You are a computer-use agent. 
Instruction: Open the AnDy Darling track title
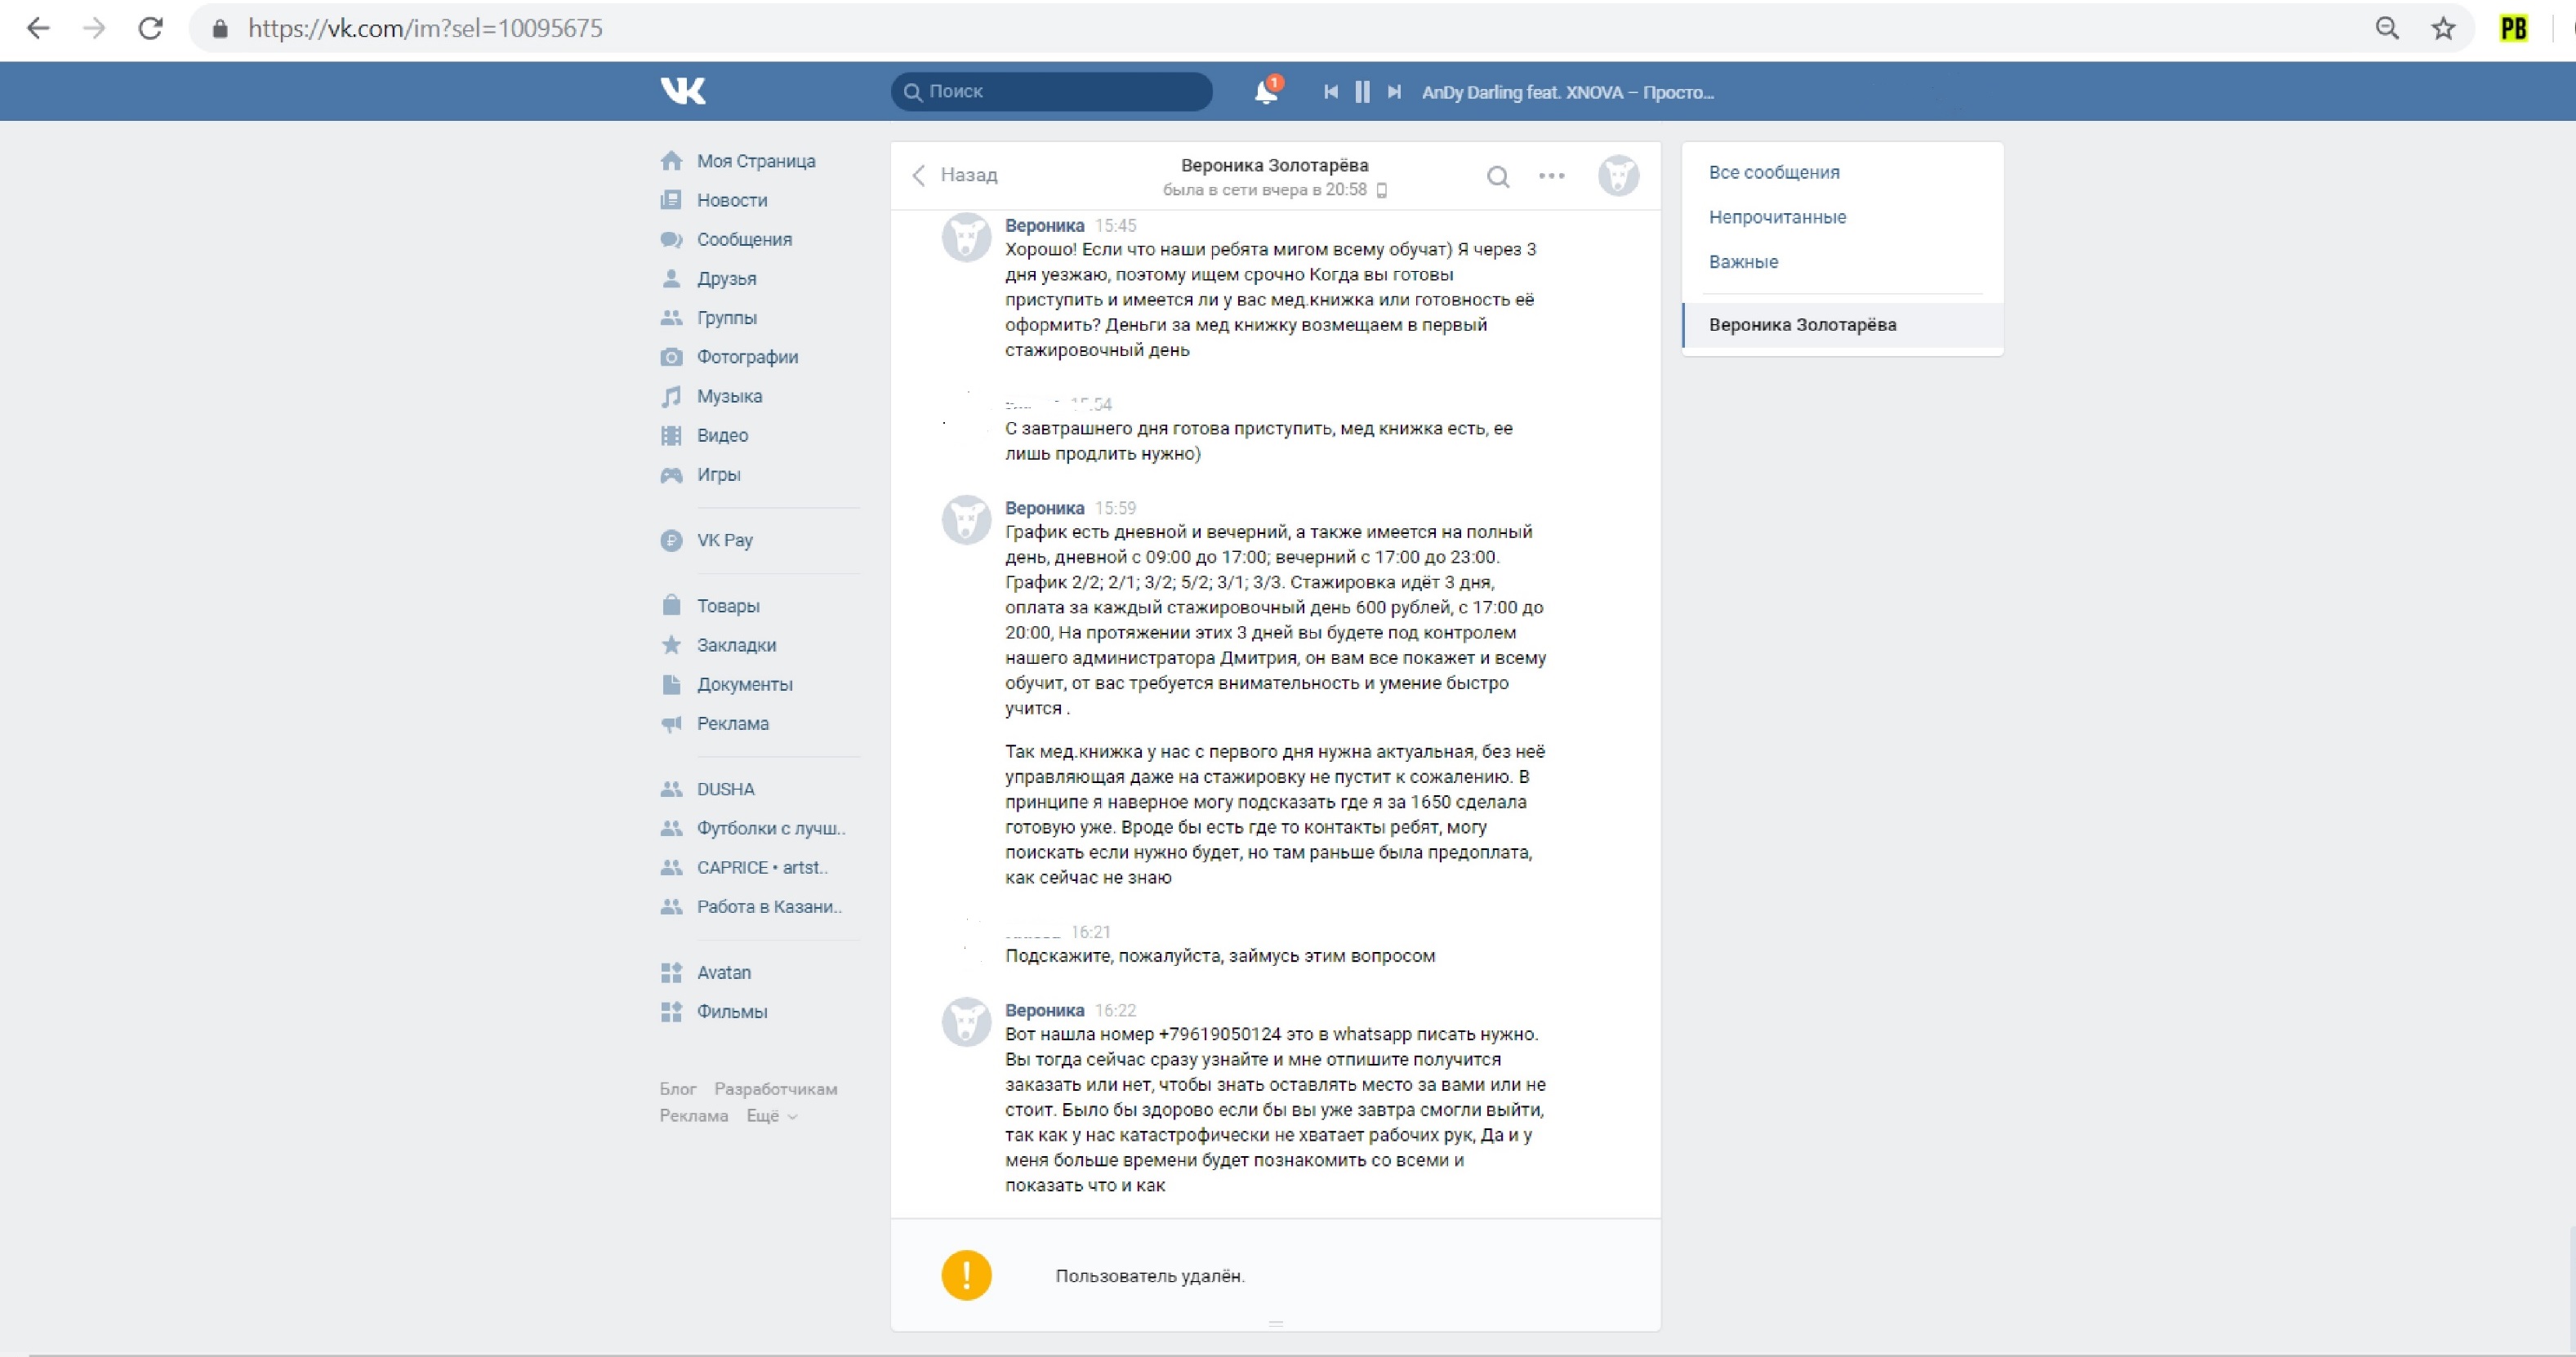[x=1567, y=92]
